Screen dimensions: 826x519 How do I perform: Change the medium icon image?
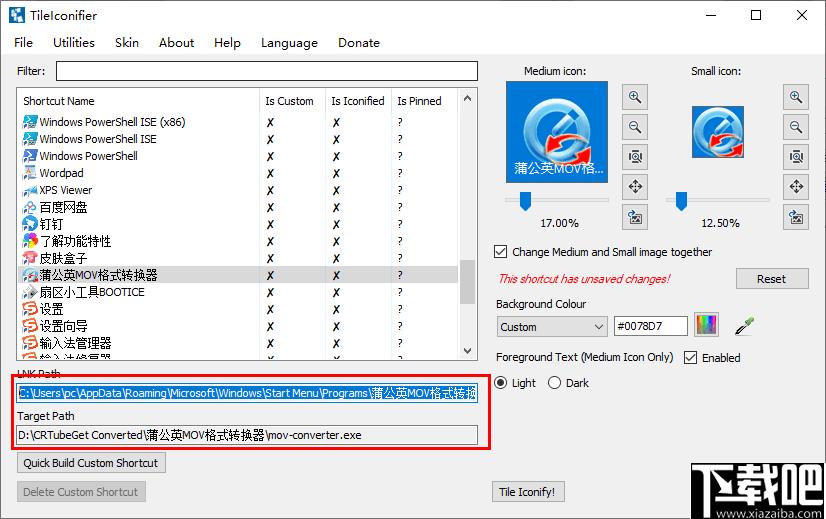tap(635, 217)
